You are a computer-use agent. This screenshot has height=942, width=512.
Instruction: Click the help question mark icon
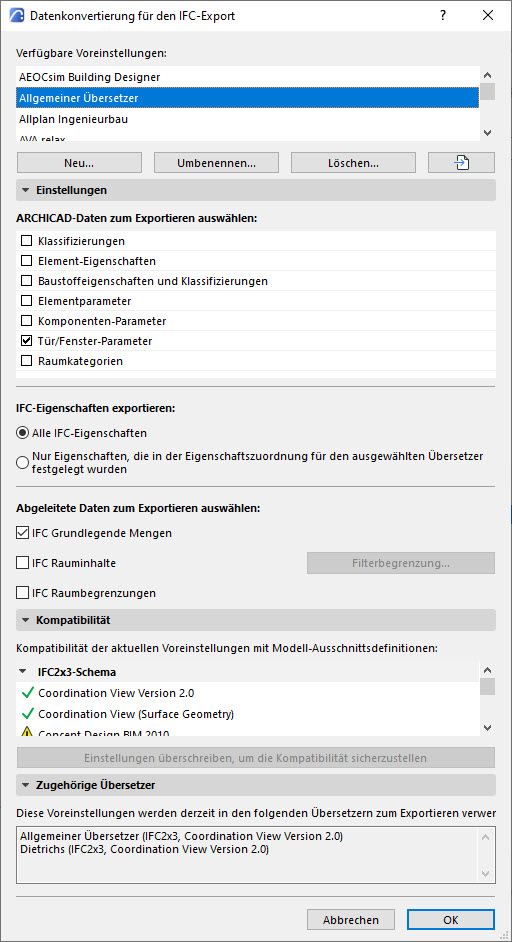pos(443,16)
